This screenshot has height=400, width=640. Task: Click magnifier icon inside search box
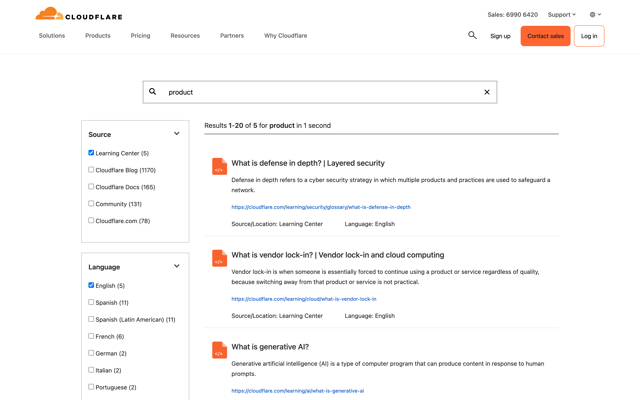click(x=152, y=91)
